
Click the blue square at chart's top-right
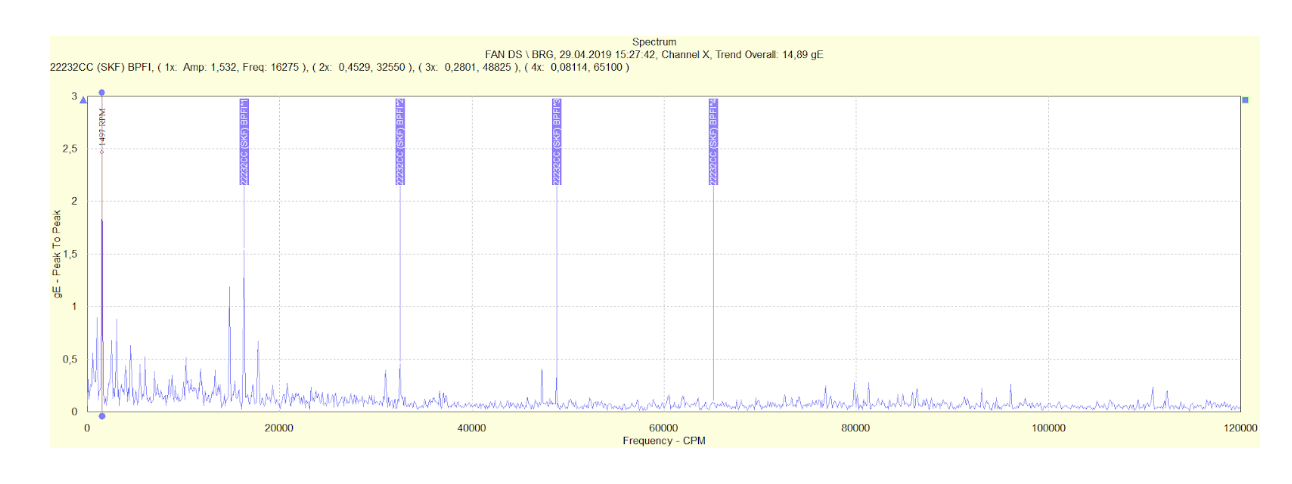(1245, 100)
